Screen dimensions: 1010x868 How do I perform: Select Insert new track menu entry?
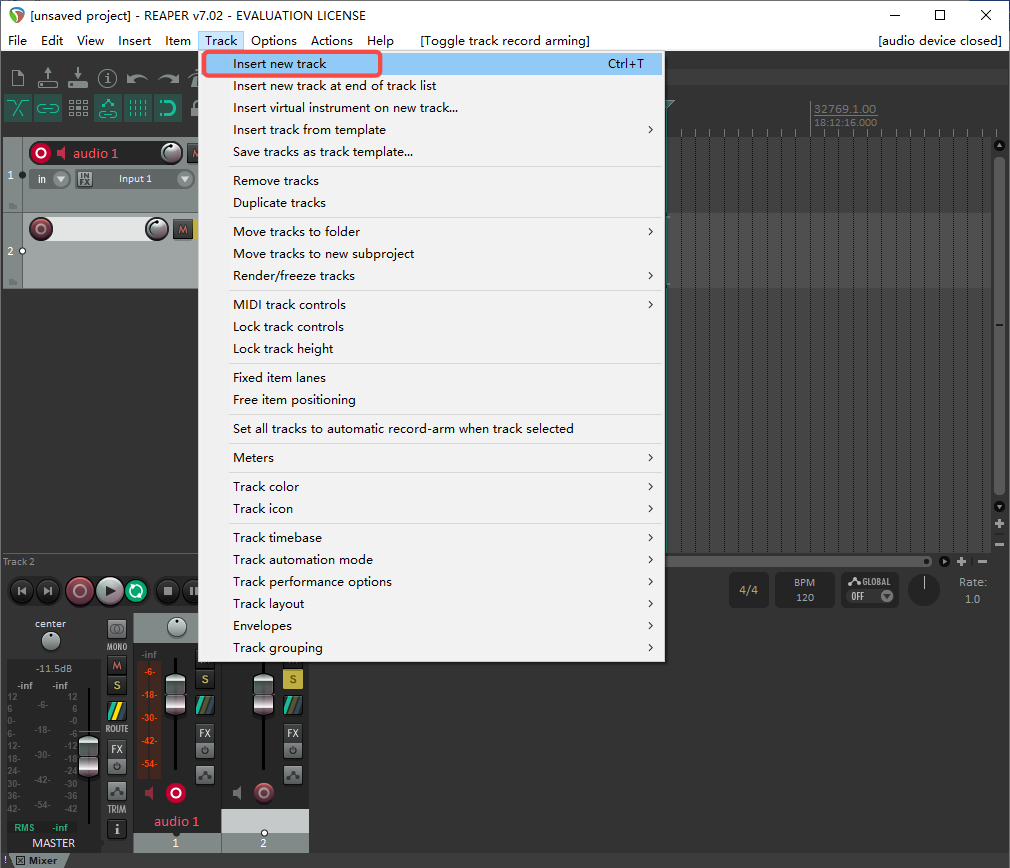(432, 64)
